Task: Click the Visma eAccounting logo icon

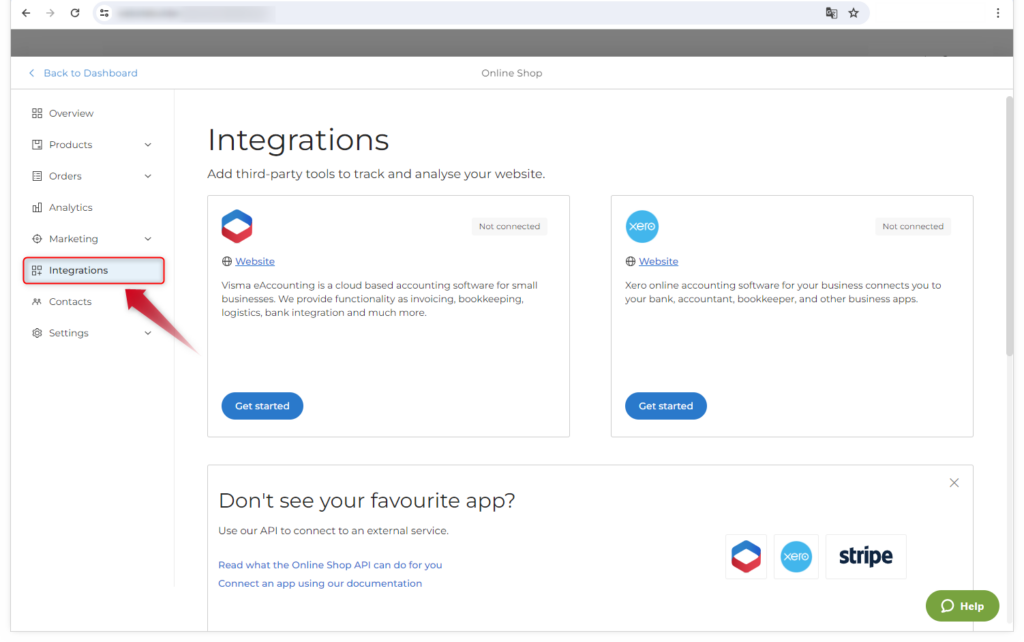Action: tap(237, 227)
